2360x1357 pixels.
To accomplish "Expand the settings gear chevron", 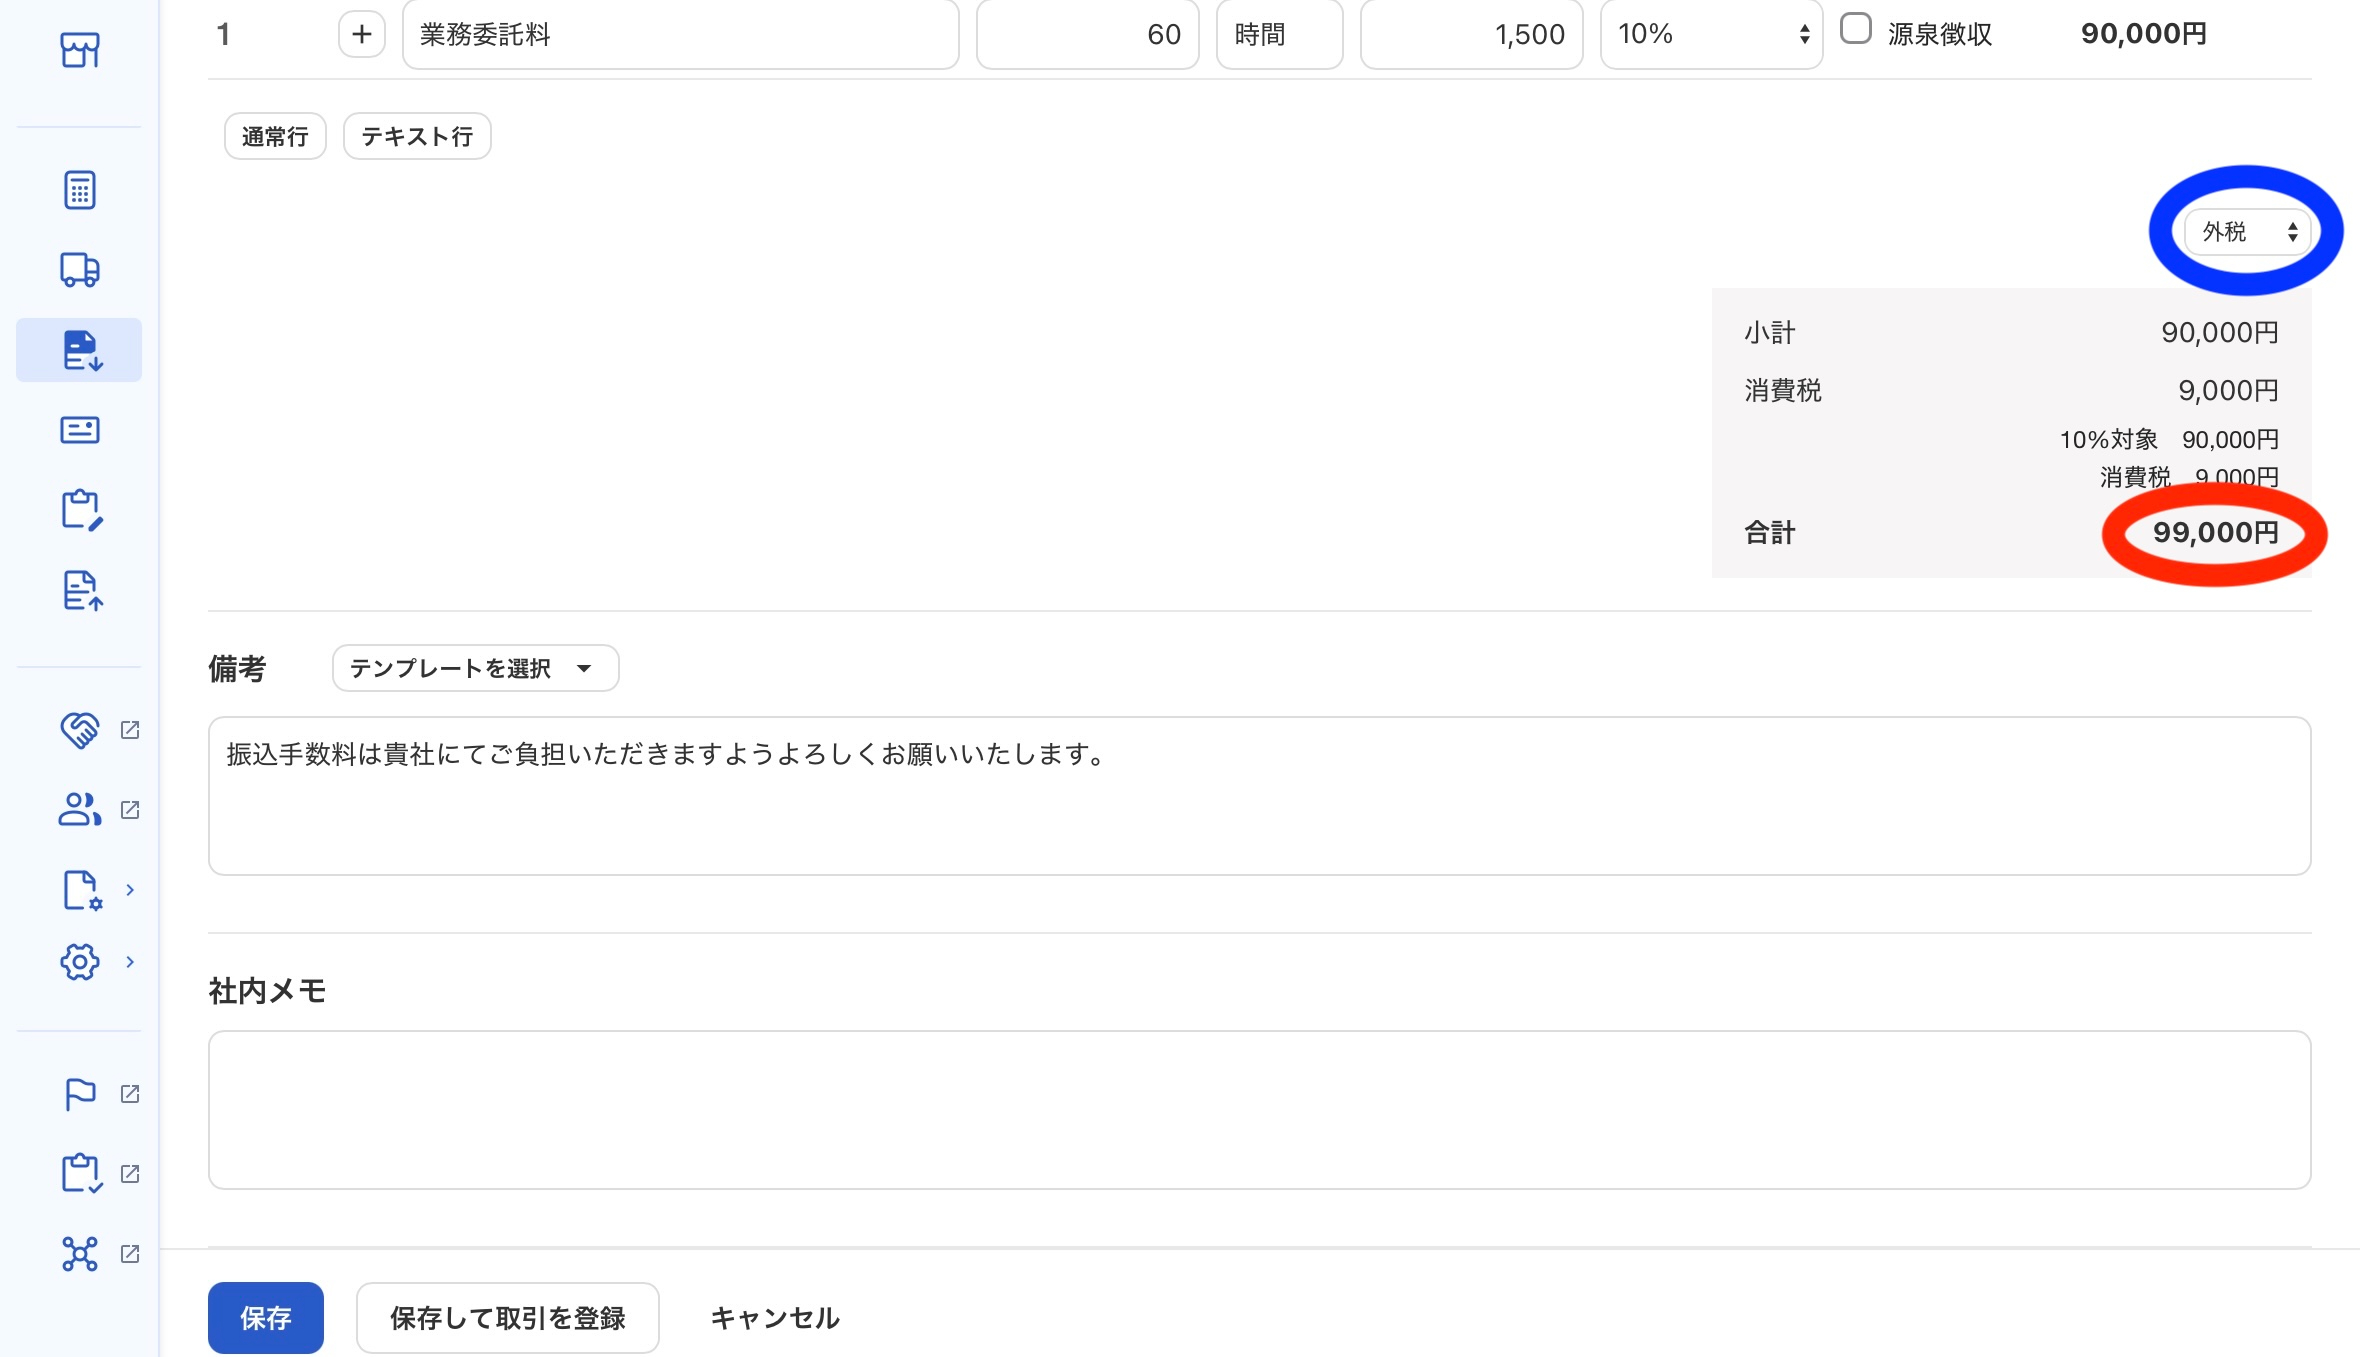I will 130,962.
